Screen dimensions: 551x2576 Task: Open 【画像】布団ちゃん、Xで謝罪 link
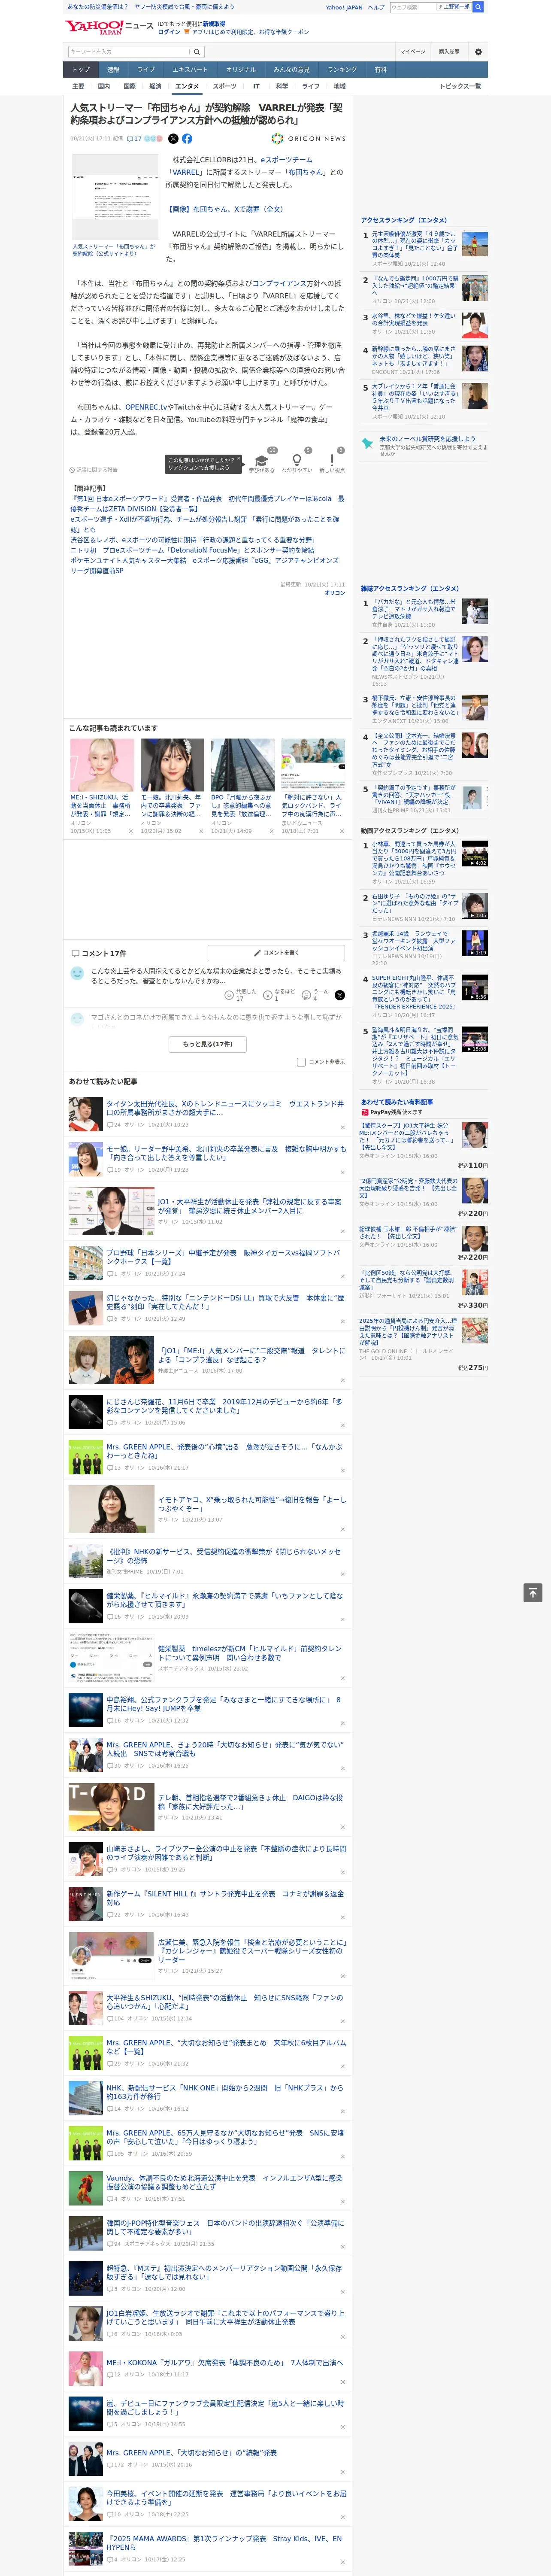(x=226, y=209)
